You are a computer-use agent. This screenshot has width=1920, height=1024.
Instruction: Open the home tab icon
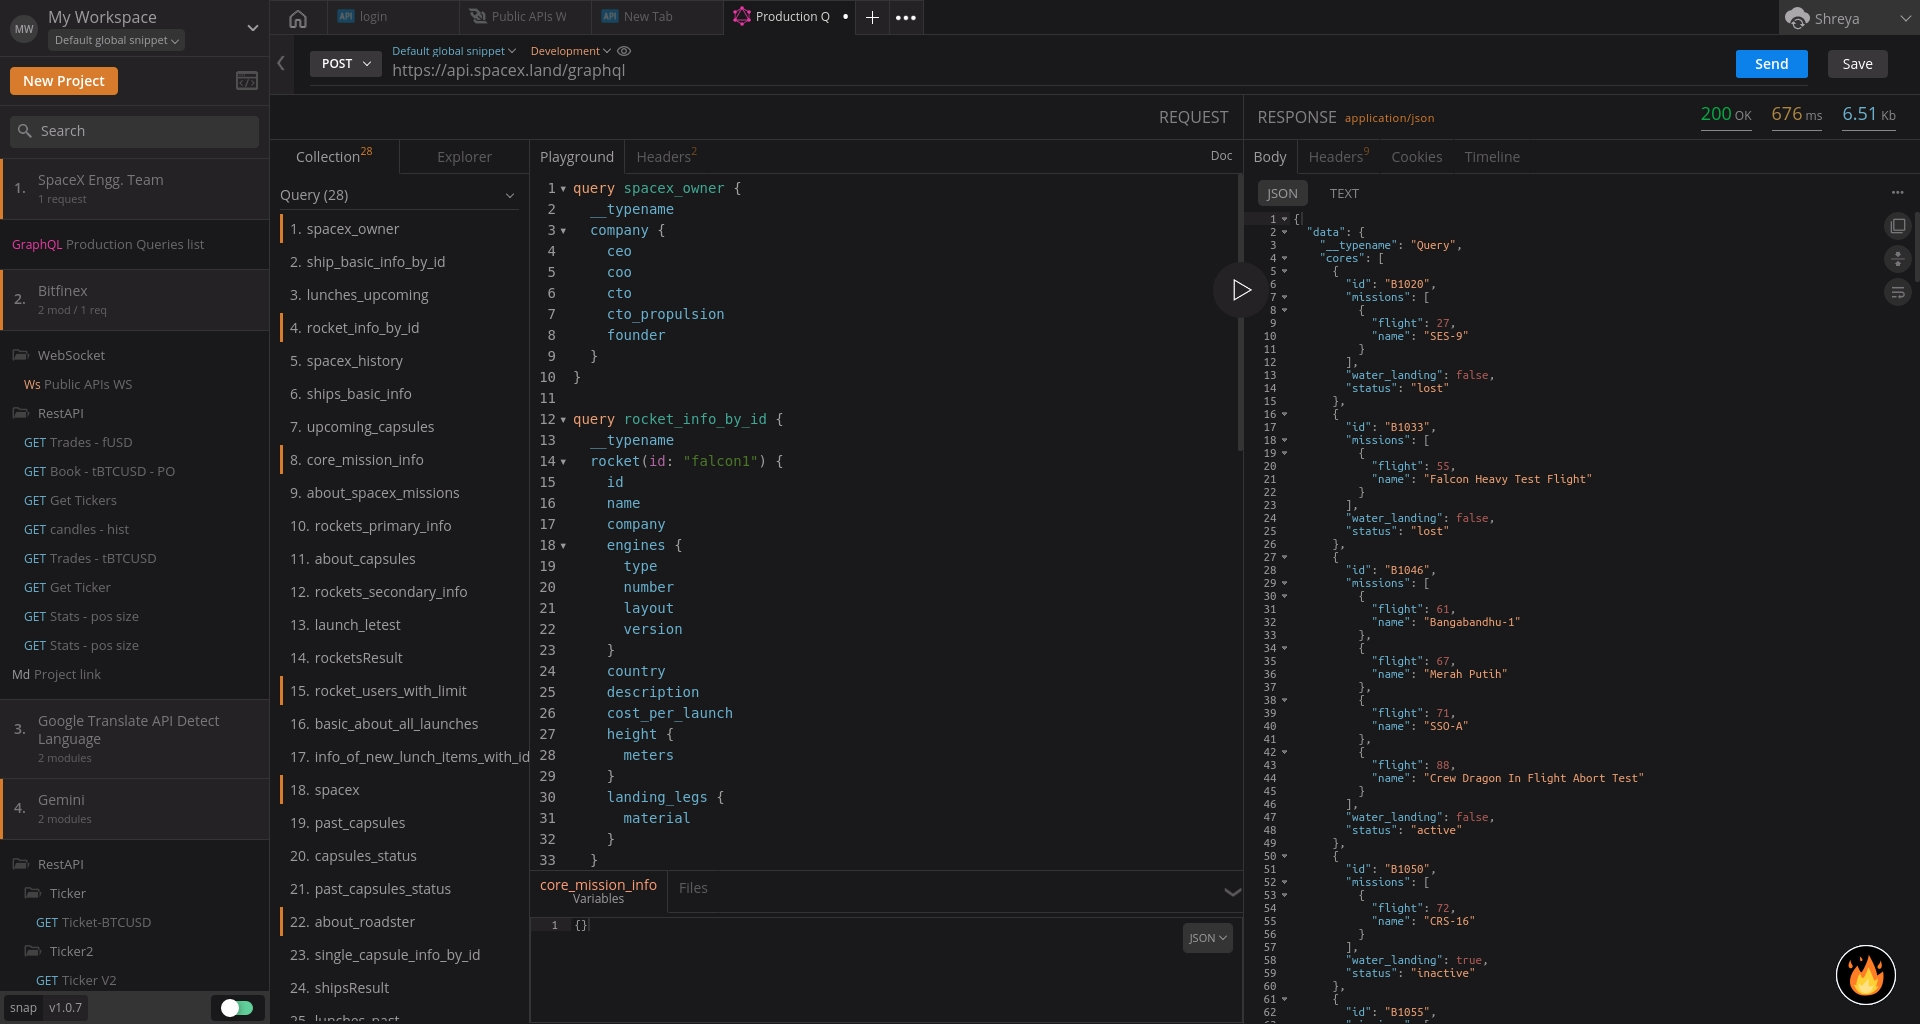[x=297, y=17]
